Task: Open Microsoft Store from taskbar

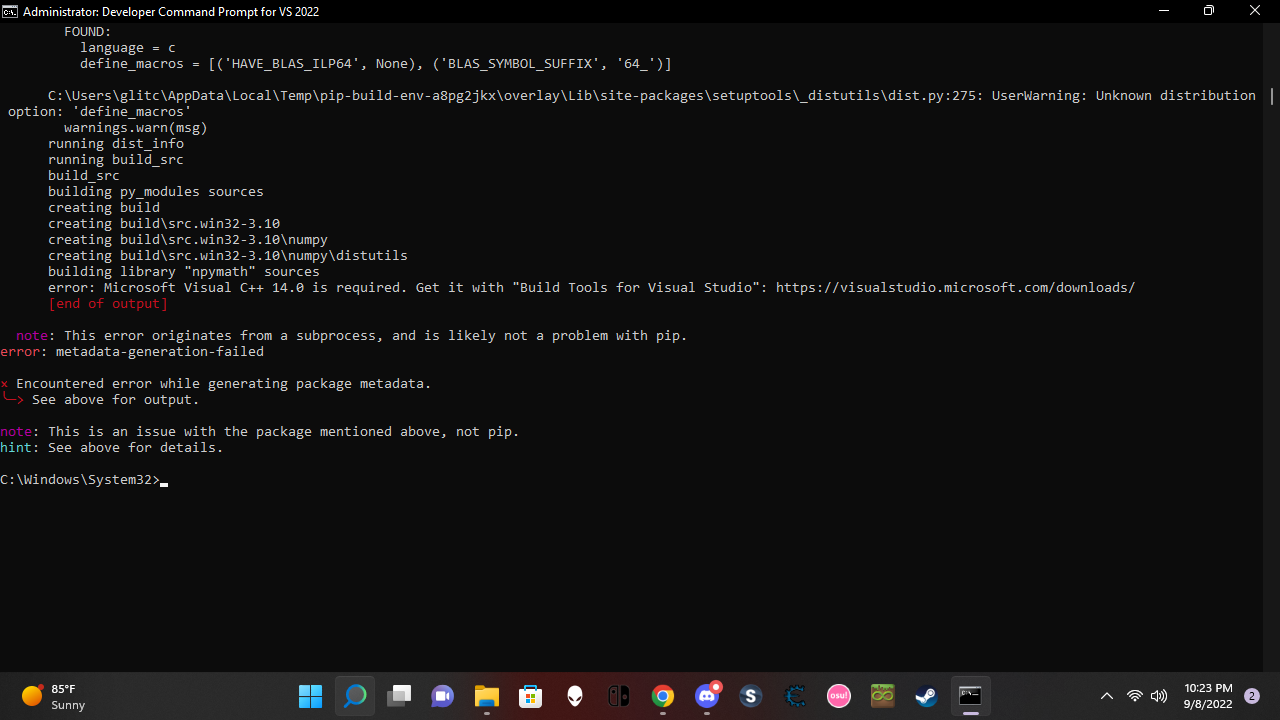Action: (x=531, y=696)
